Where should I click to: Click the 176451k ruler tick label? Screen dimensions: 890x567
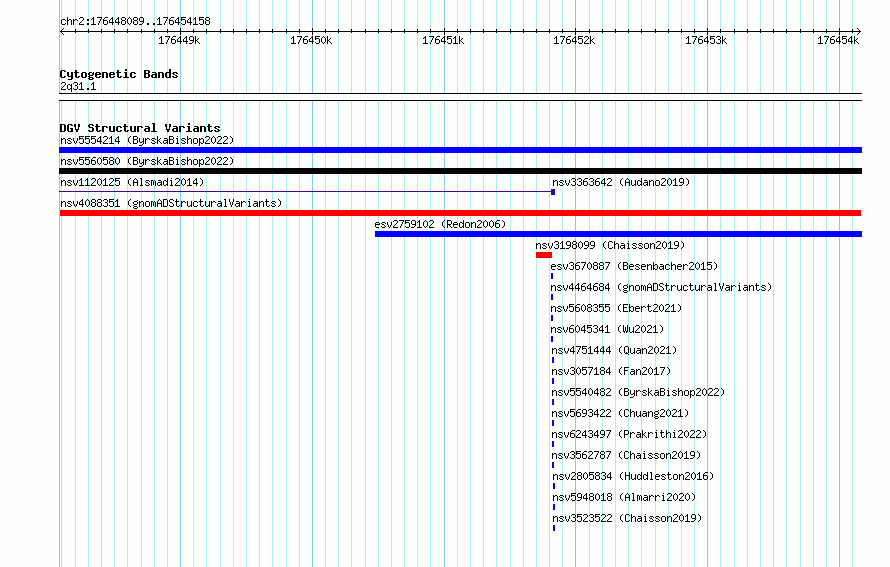tap(443, 40)
